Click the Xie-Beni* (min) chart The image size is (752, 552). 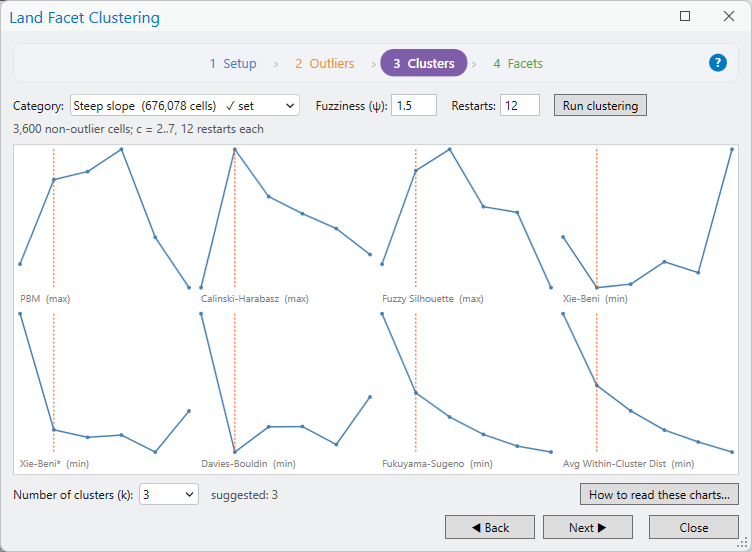[x=105, y=390]
